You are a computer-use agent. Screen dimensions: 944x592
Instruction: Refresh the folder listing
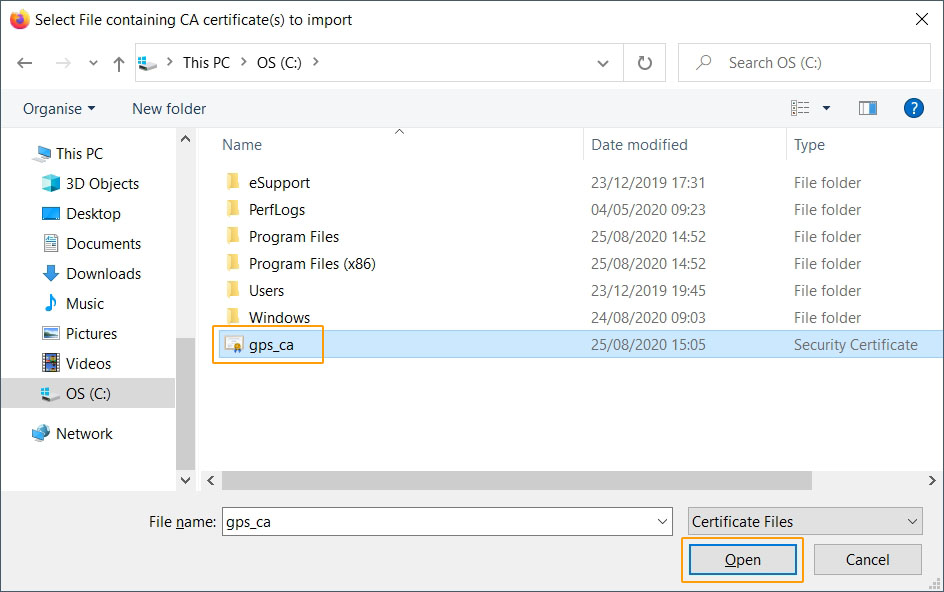(645, 63)
